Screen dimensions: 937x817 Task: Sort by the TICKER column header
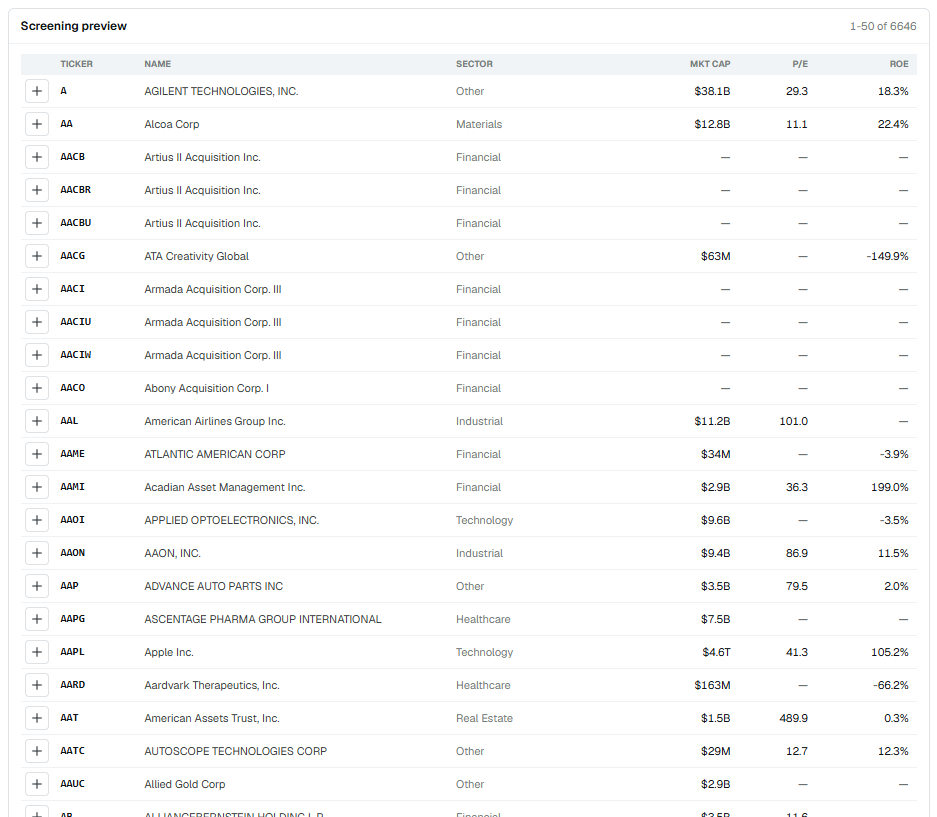(x=76, y=64)
